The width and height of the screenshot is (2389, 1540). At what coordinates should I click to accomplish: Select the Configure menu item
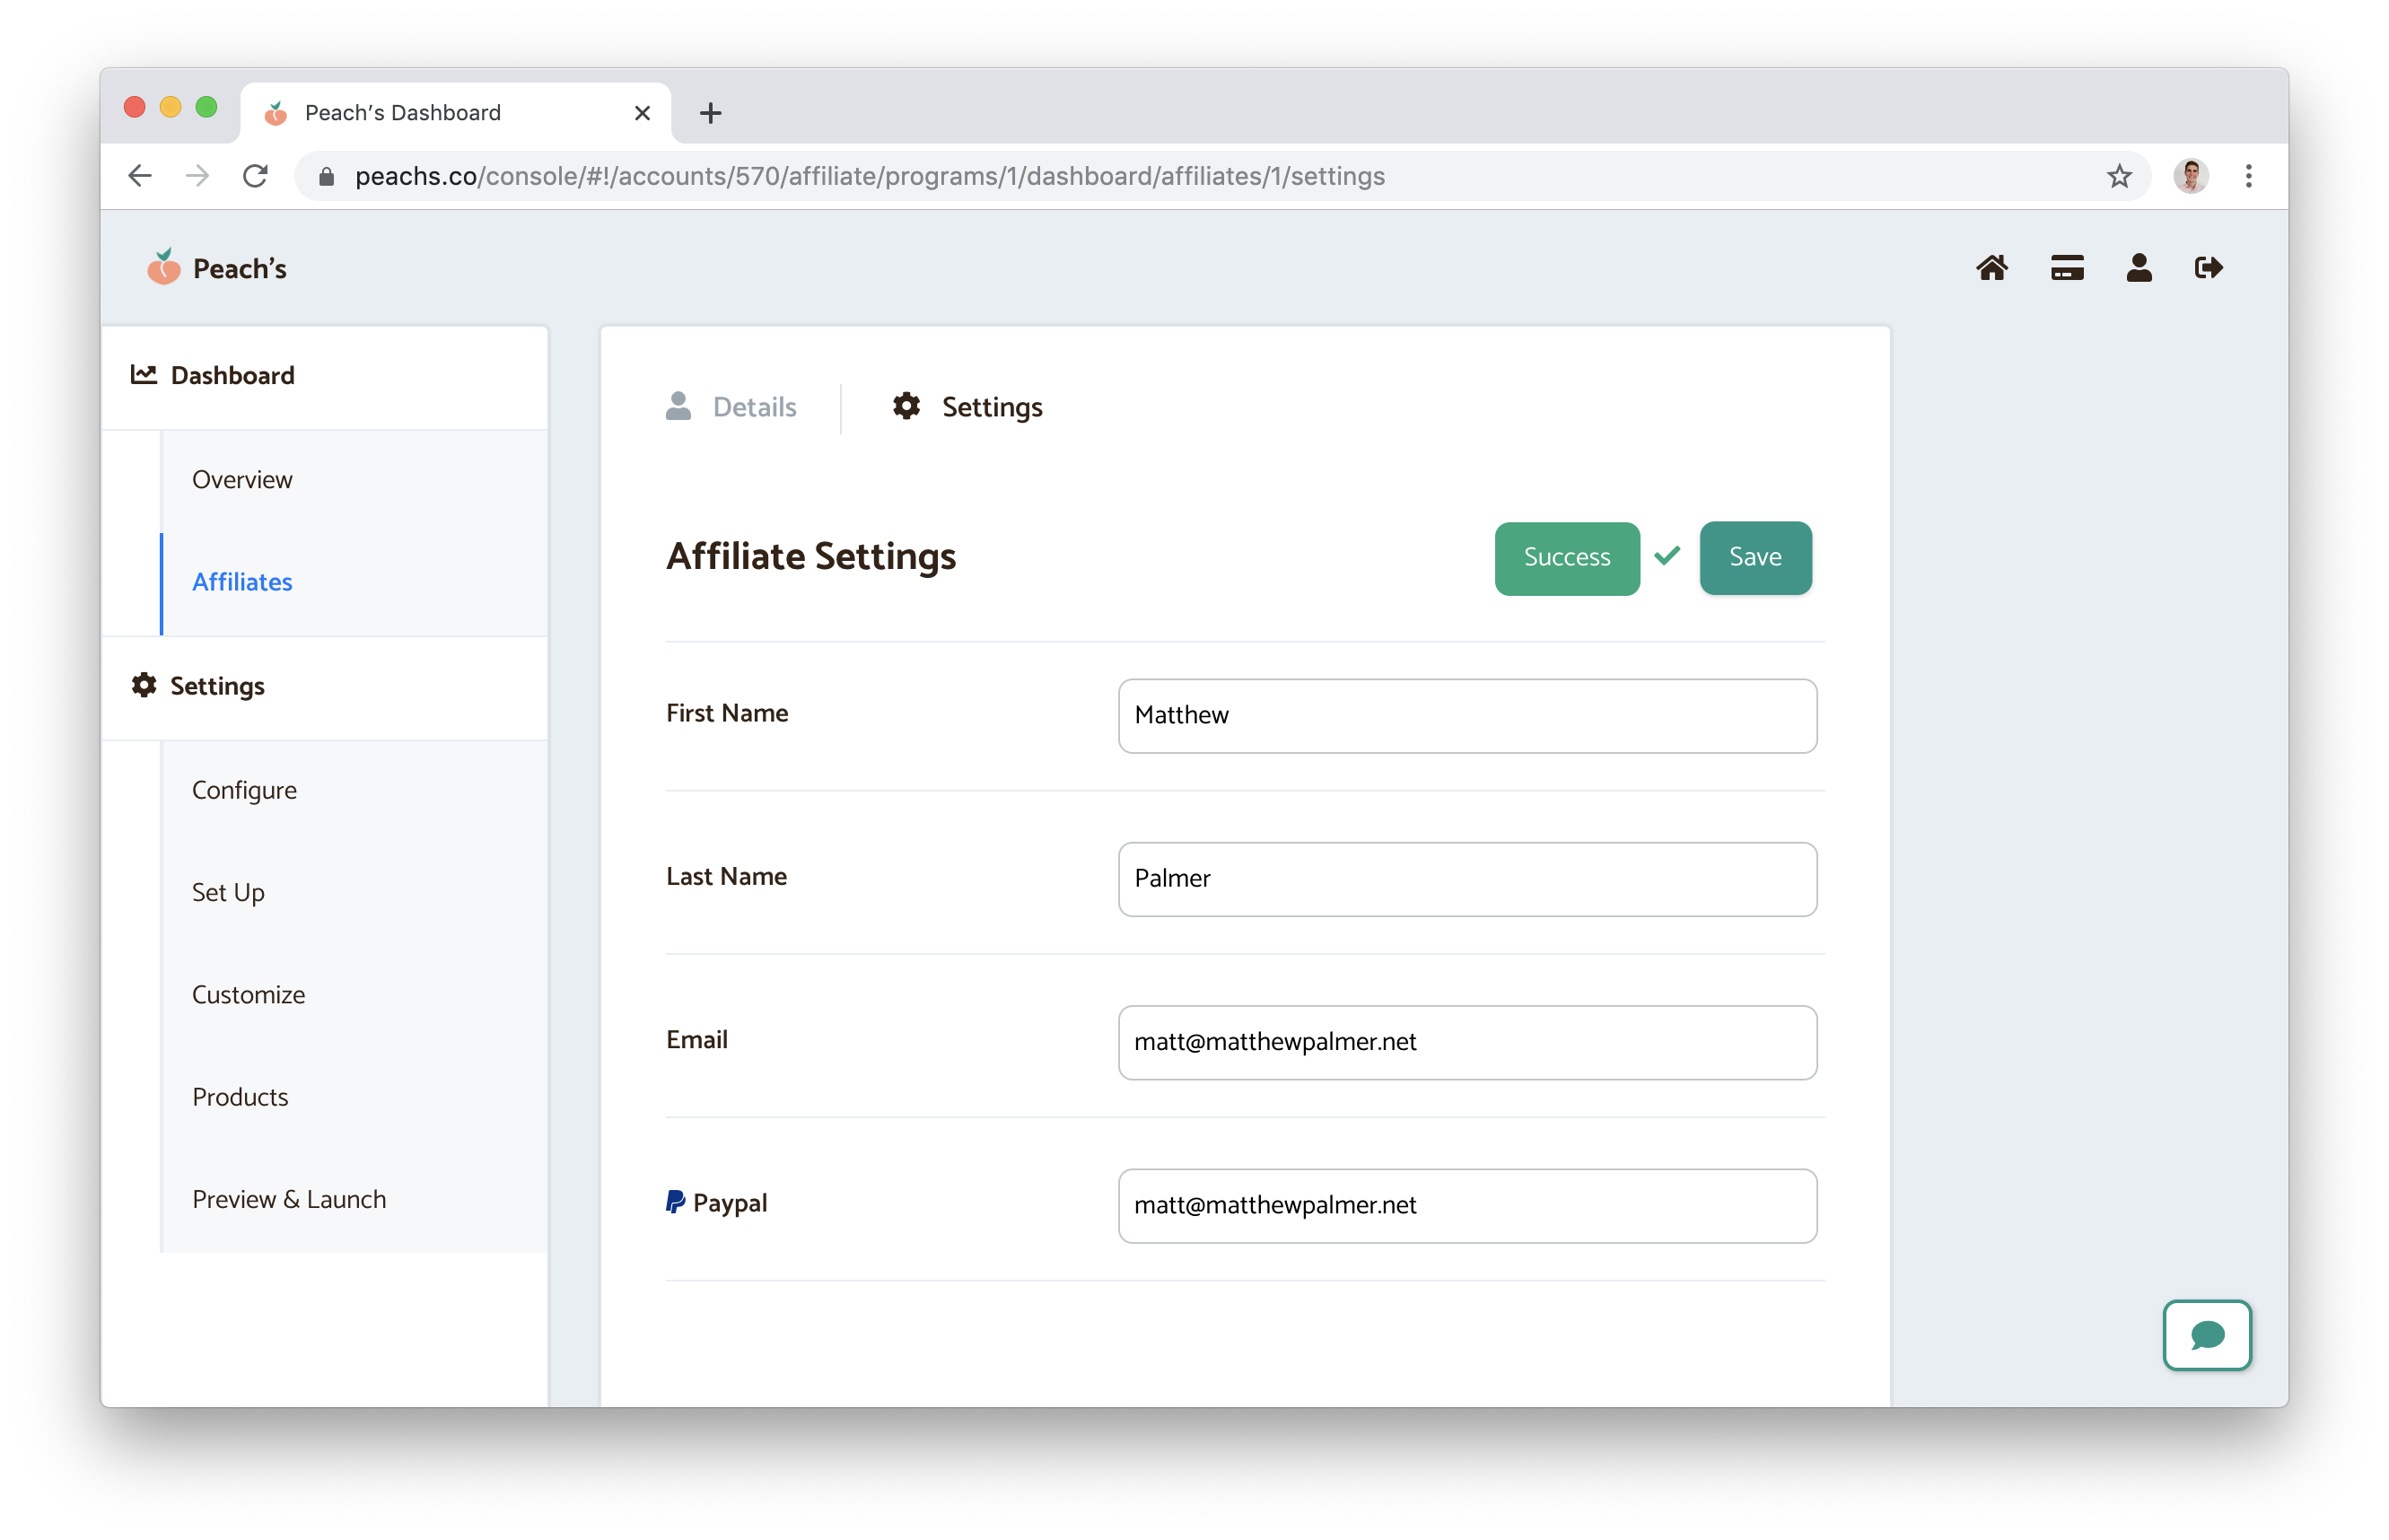click(244, 787)
